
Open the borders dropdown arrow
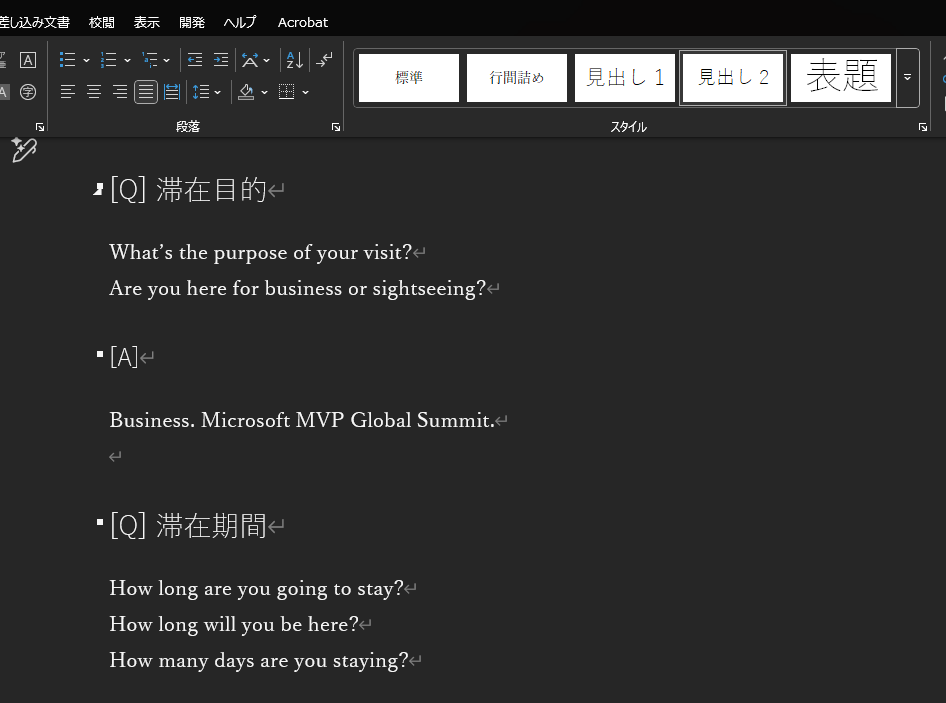point(305,92)
